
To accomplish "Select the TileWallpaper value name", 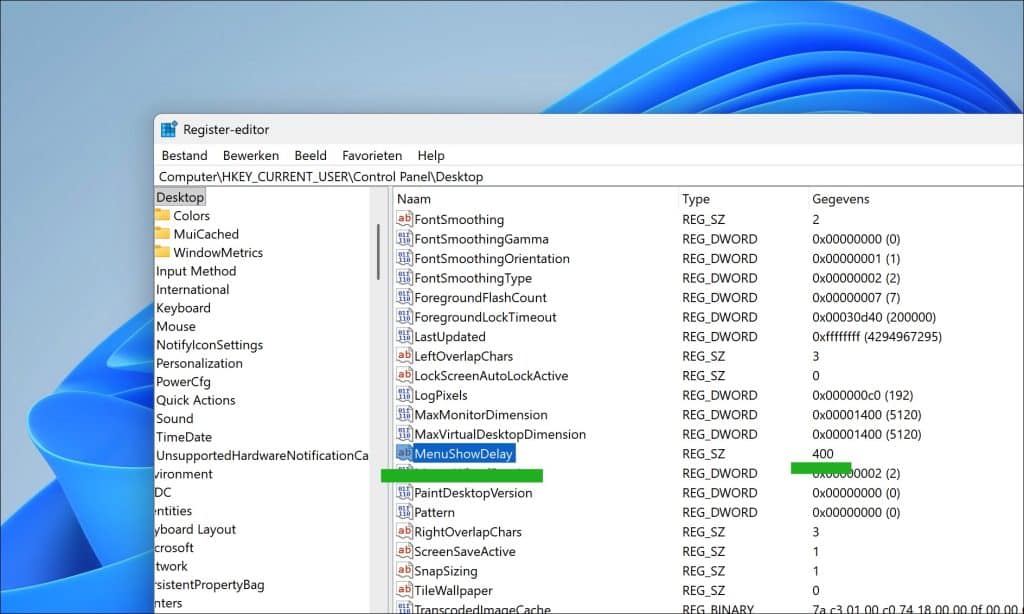I will pyautogui.click(x=453, y=591).
